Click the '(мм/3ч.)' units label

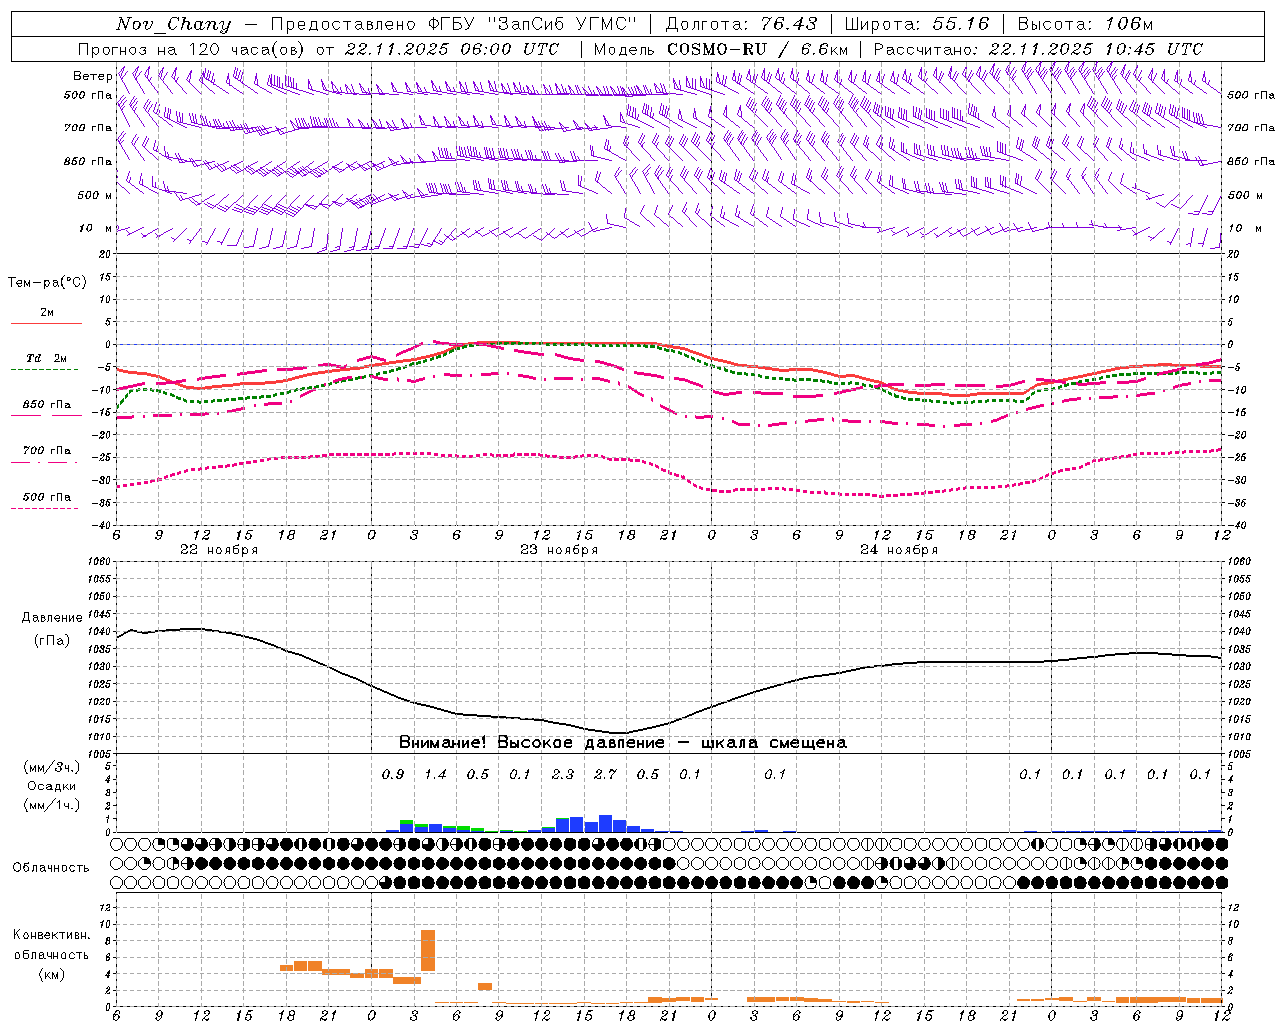coord(52,767)
